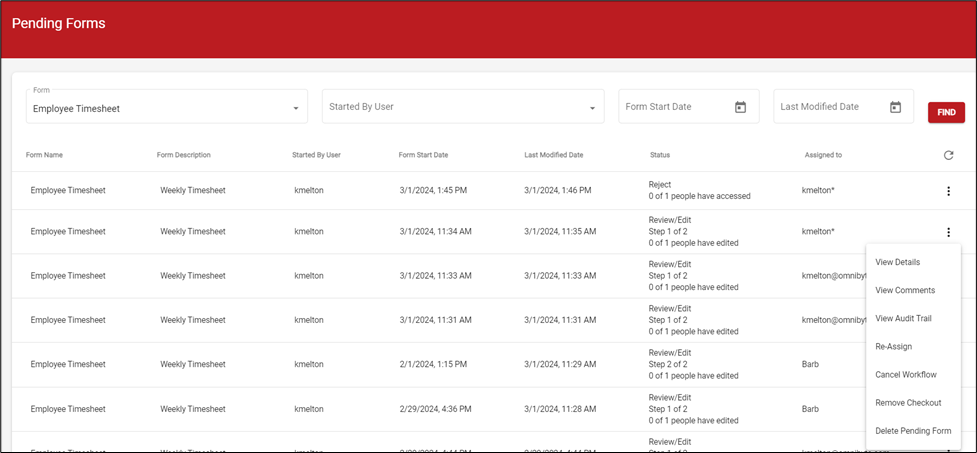The height and width of the screenshot is (453, 977).
Task: Click the Form Name column header
Action: click(44, 155)
